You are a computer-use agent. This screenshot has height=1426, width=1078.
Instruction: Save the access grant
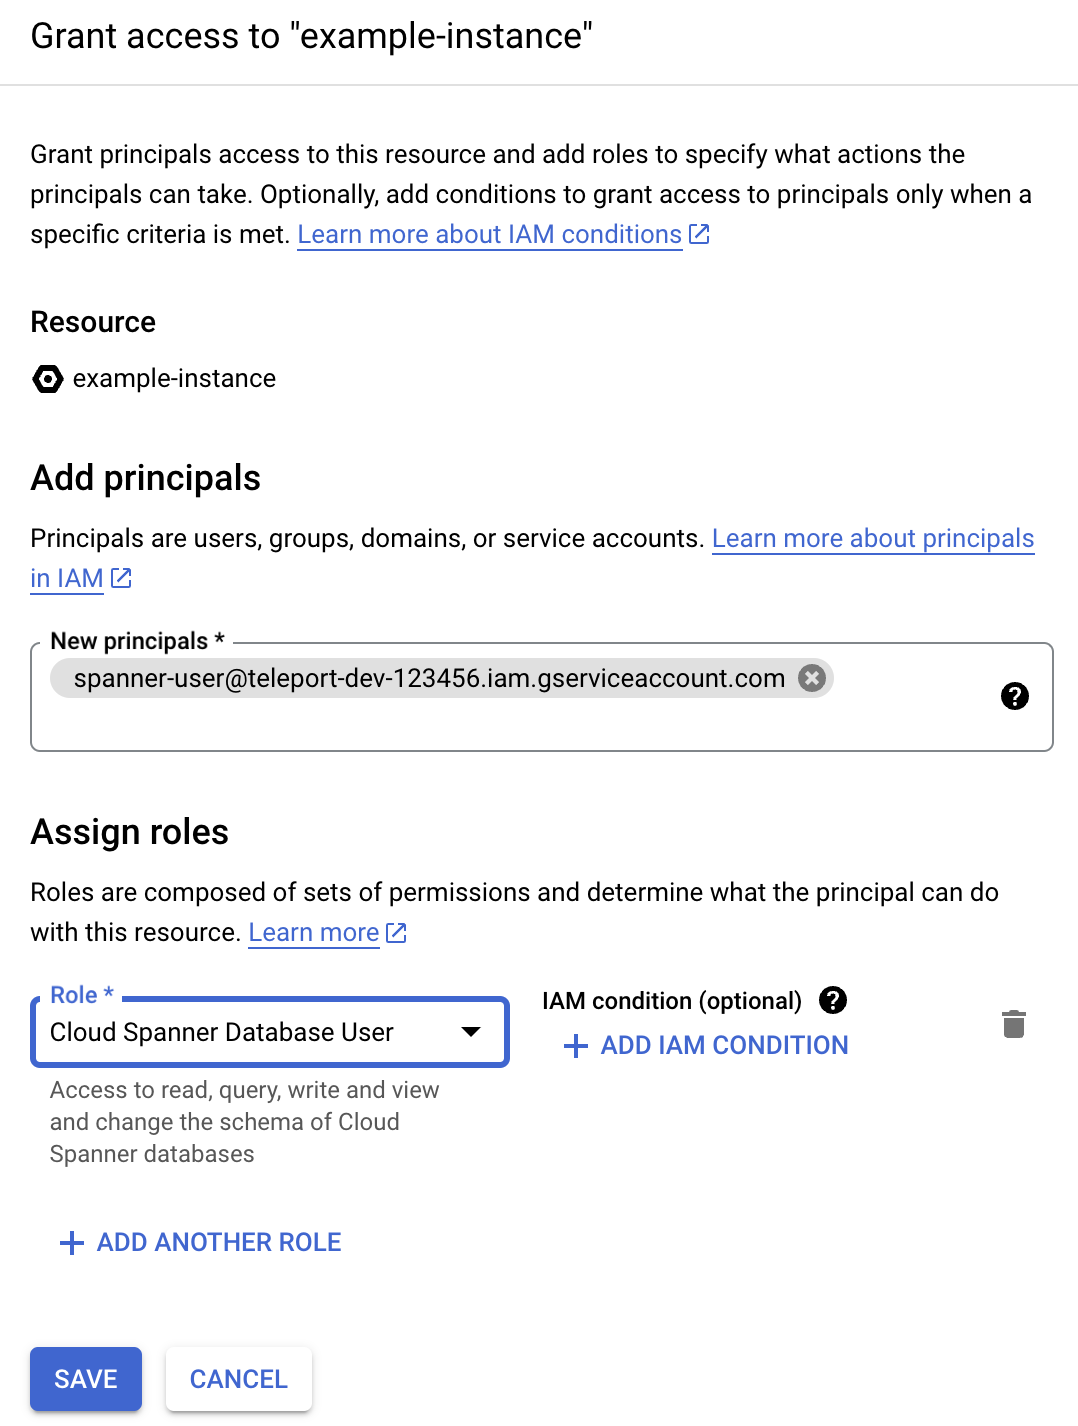tap(85, 1378)
